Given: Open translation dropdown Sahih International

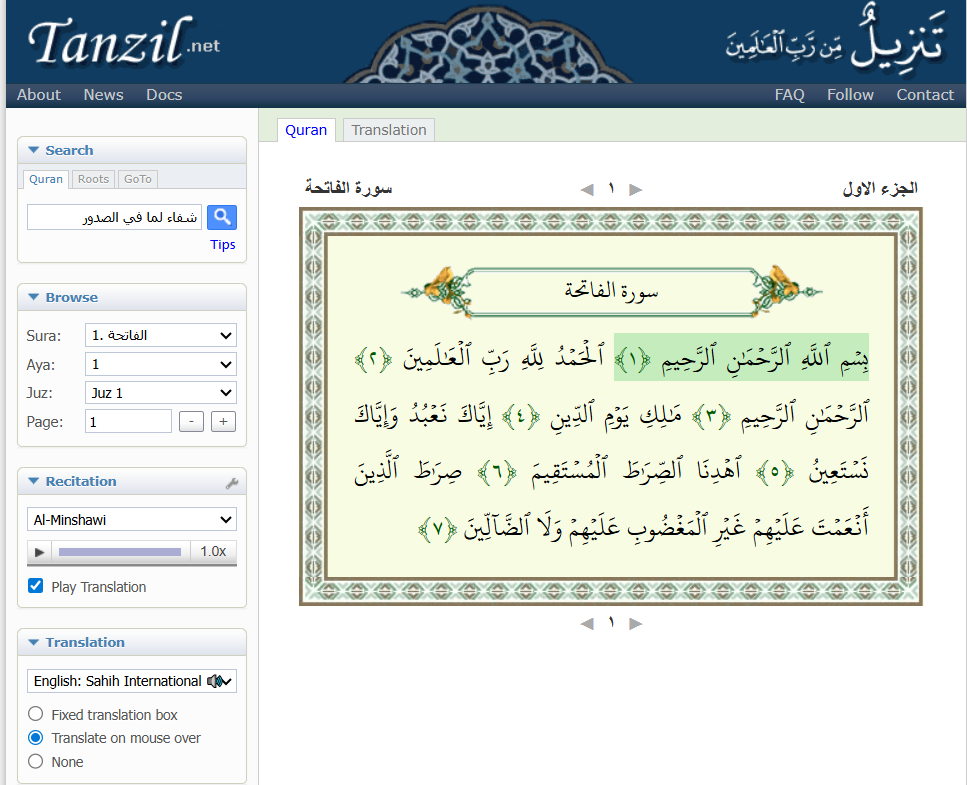Looking at the screenshot, I should tap(132, 681).
